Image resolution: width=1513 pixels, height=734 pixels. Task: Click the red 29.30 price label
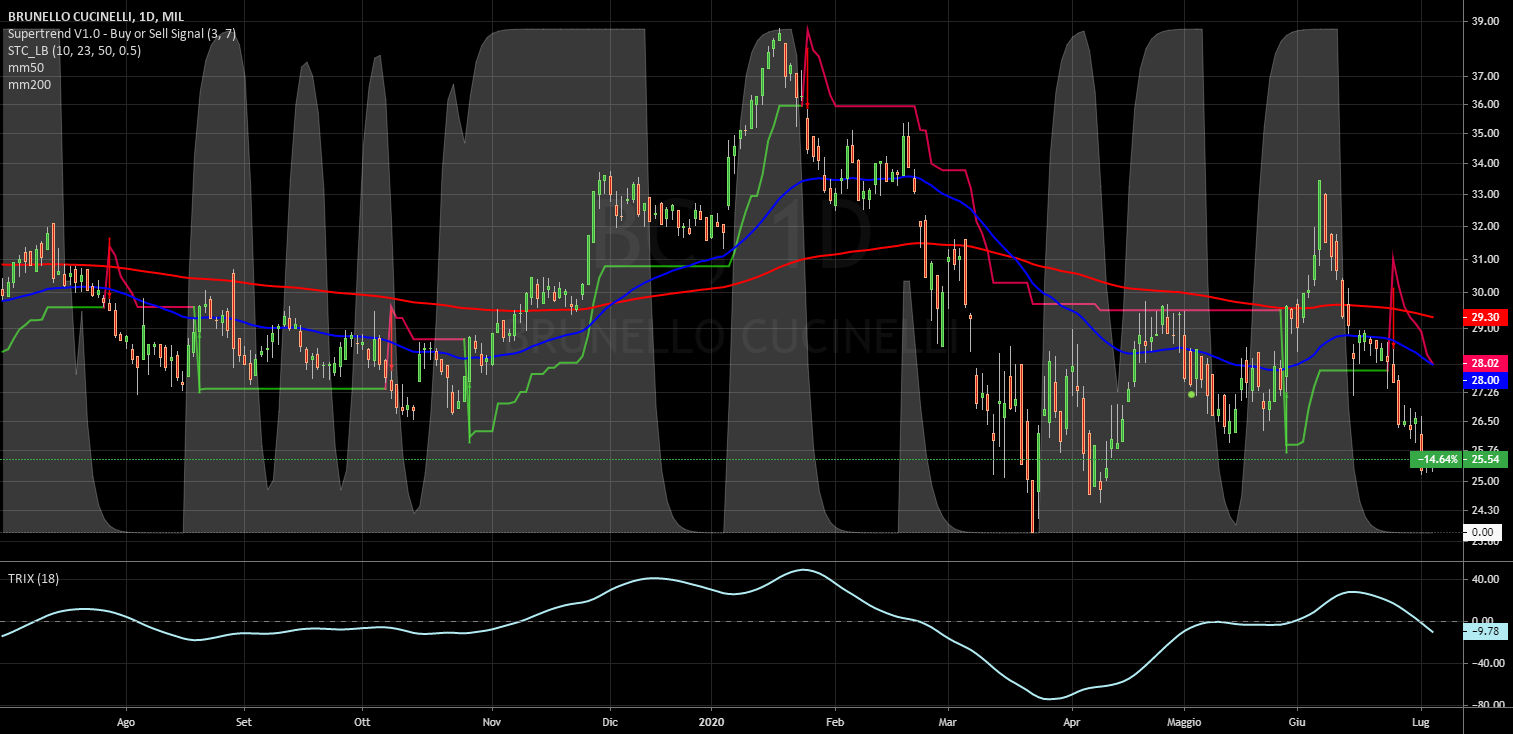click(1485, 317)
